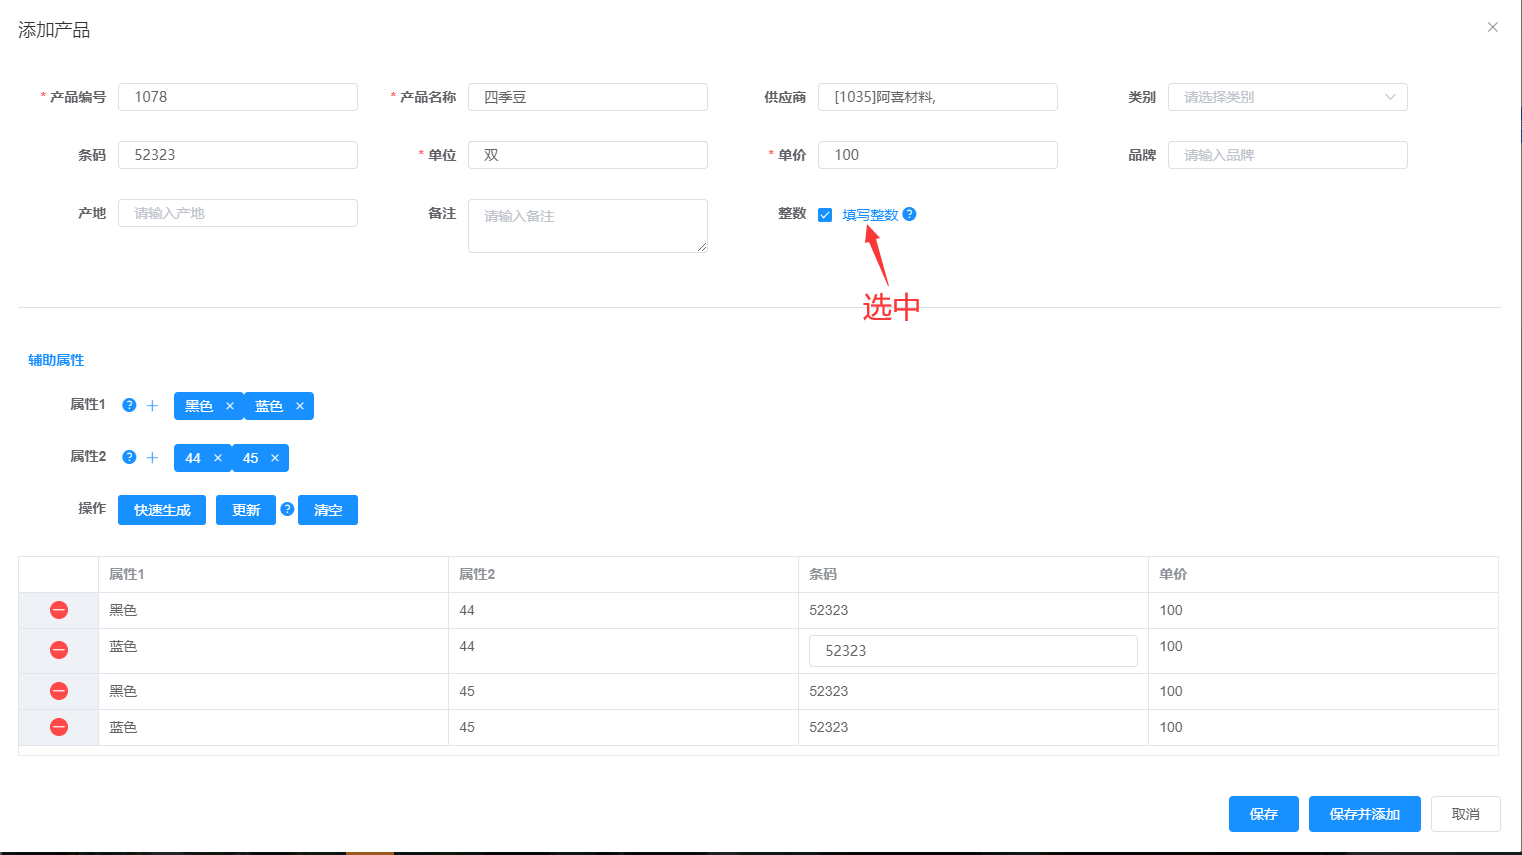The width and height of the screenshot is (1522, 855).
Task: Close the 添加产品 dialog with X
Action: tap(1492, 27)
